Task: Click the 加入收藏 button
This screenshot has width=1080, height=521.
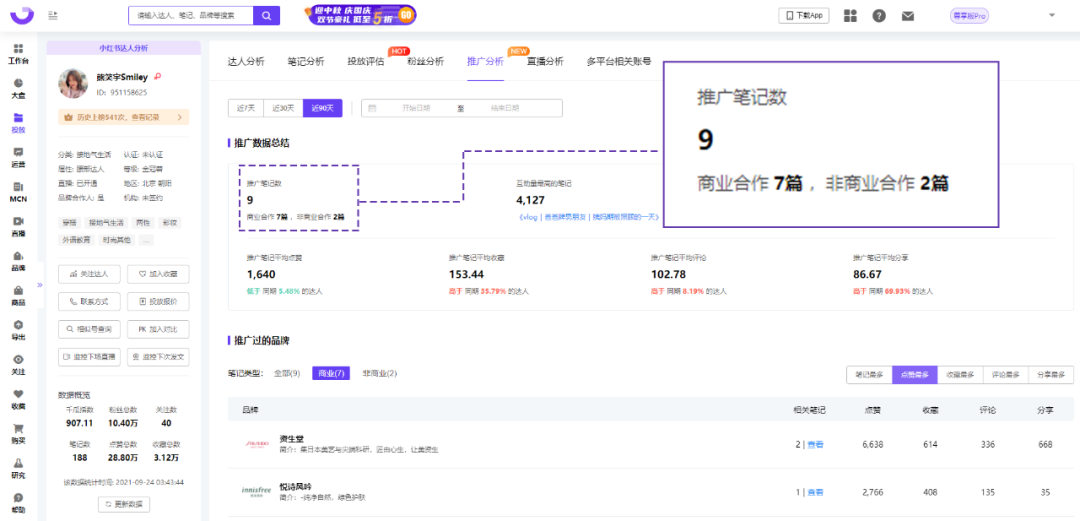Action: [x=158, y=274]
